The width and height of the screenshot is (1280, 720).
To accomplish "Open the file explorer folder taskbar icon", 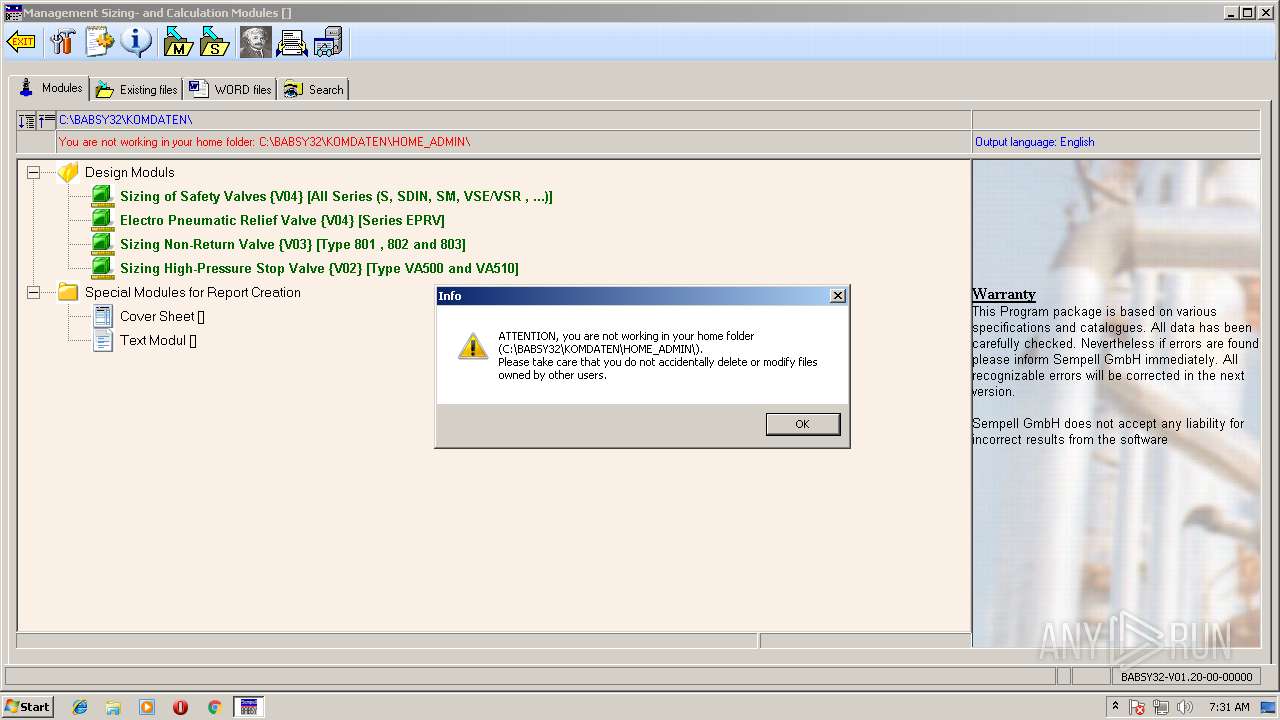I will pyautogui.click(x=113, y=707).
